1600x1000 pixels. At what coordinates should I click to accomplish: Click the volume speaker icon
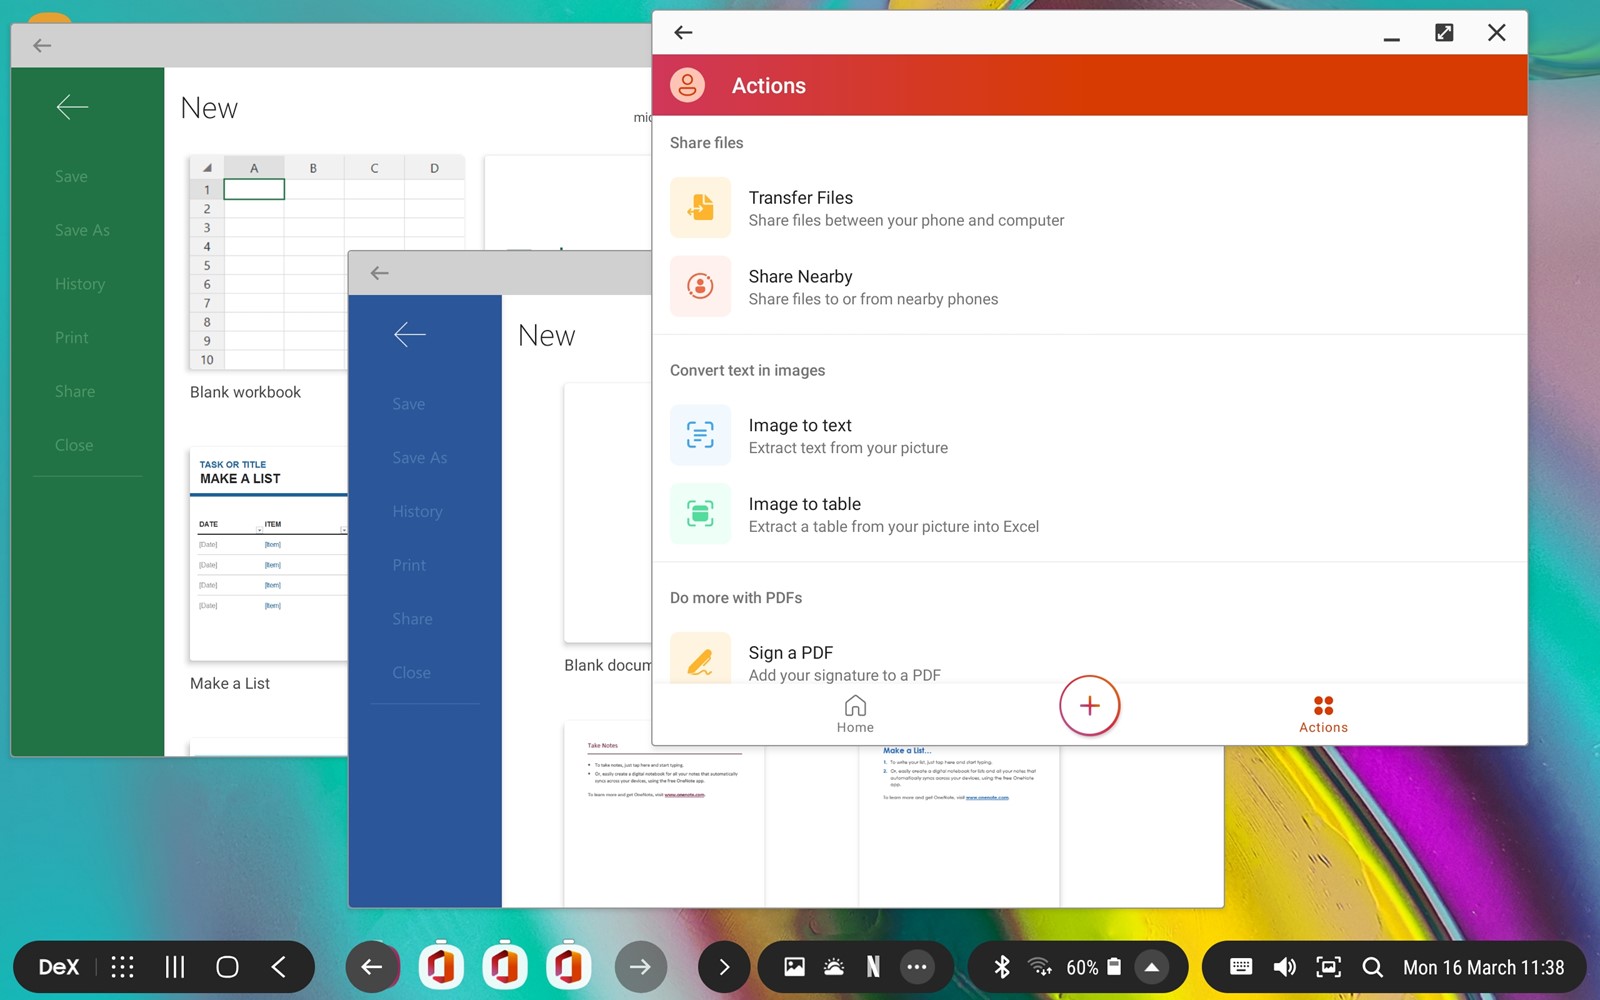pyautogui.click(x=1284, y=967)
